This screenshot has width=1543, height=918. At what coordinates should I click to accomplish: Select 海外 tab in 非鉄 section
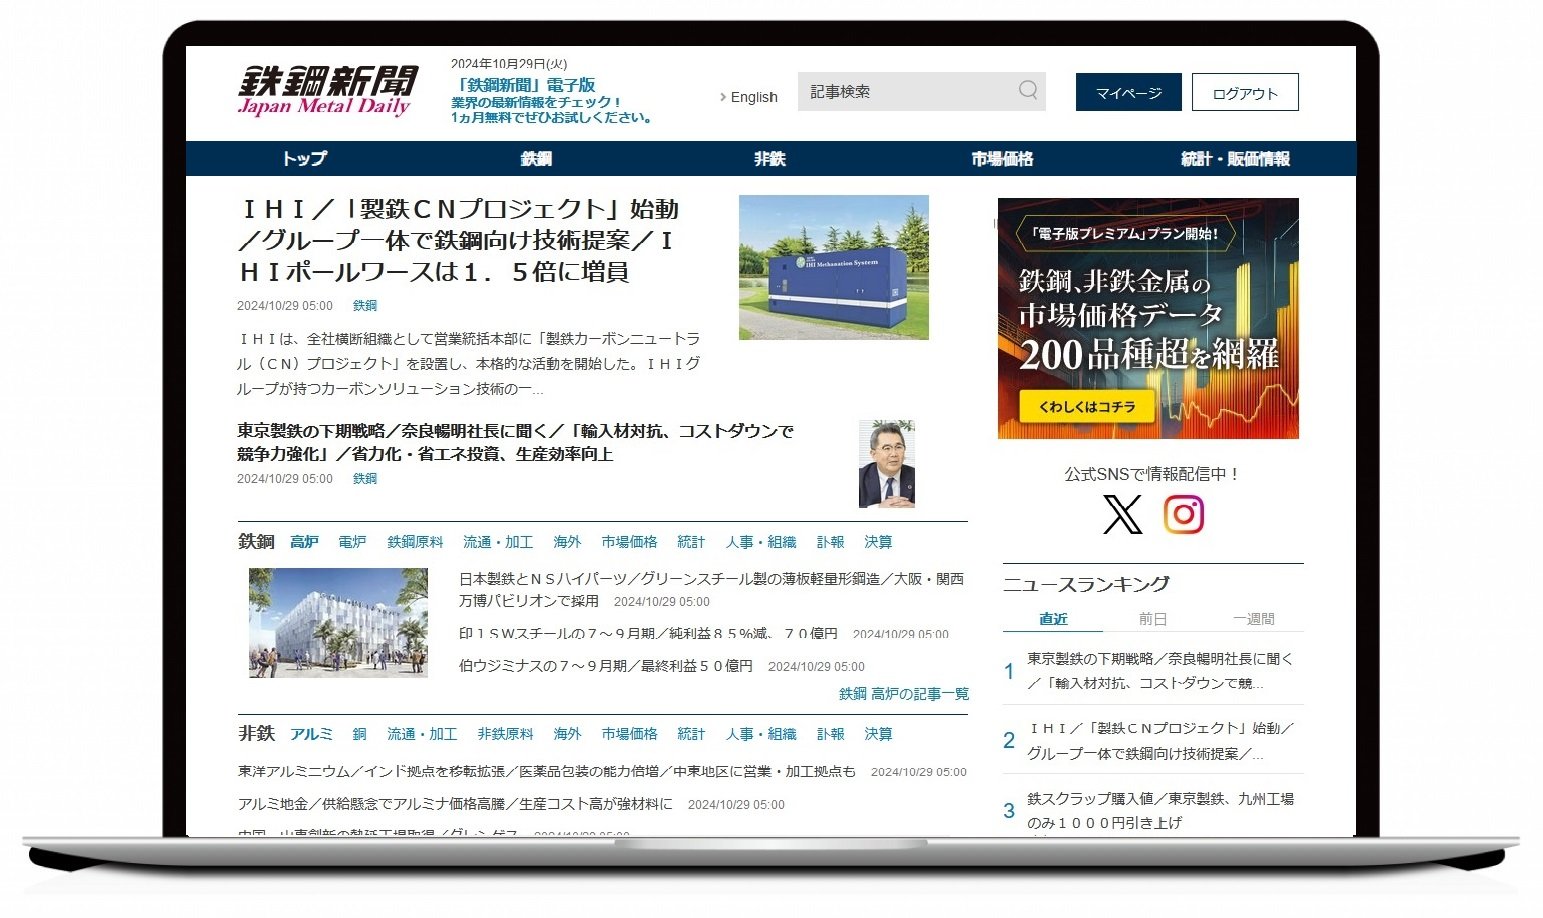tap(567, 734)
